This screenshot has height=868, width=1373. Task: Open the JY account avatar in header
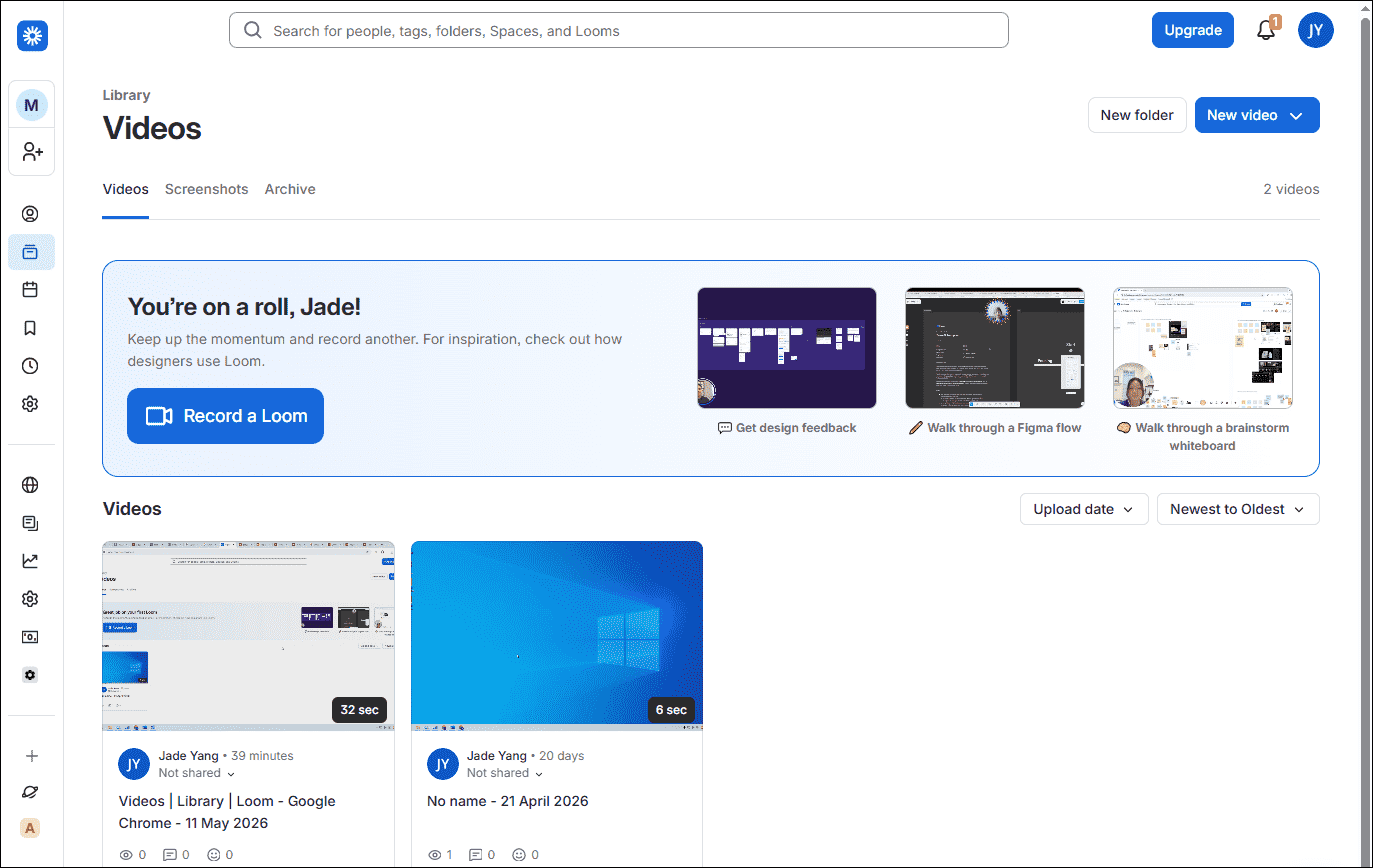pos(1316,30)
